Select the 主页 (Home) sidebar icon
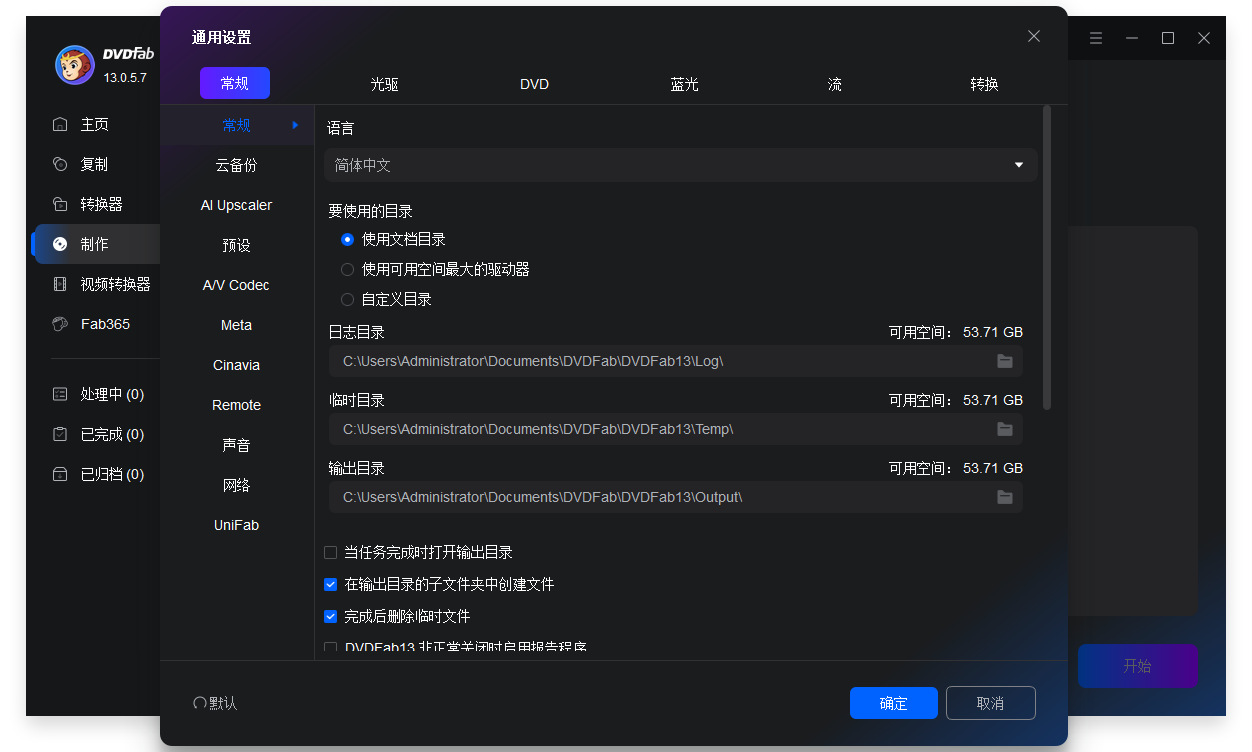The image size is (1252, 752). pyautogui.click(x=60, y=124)
